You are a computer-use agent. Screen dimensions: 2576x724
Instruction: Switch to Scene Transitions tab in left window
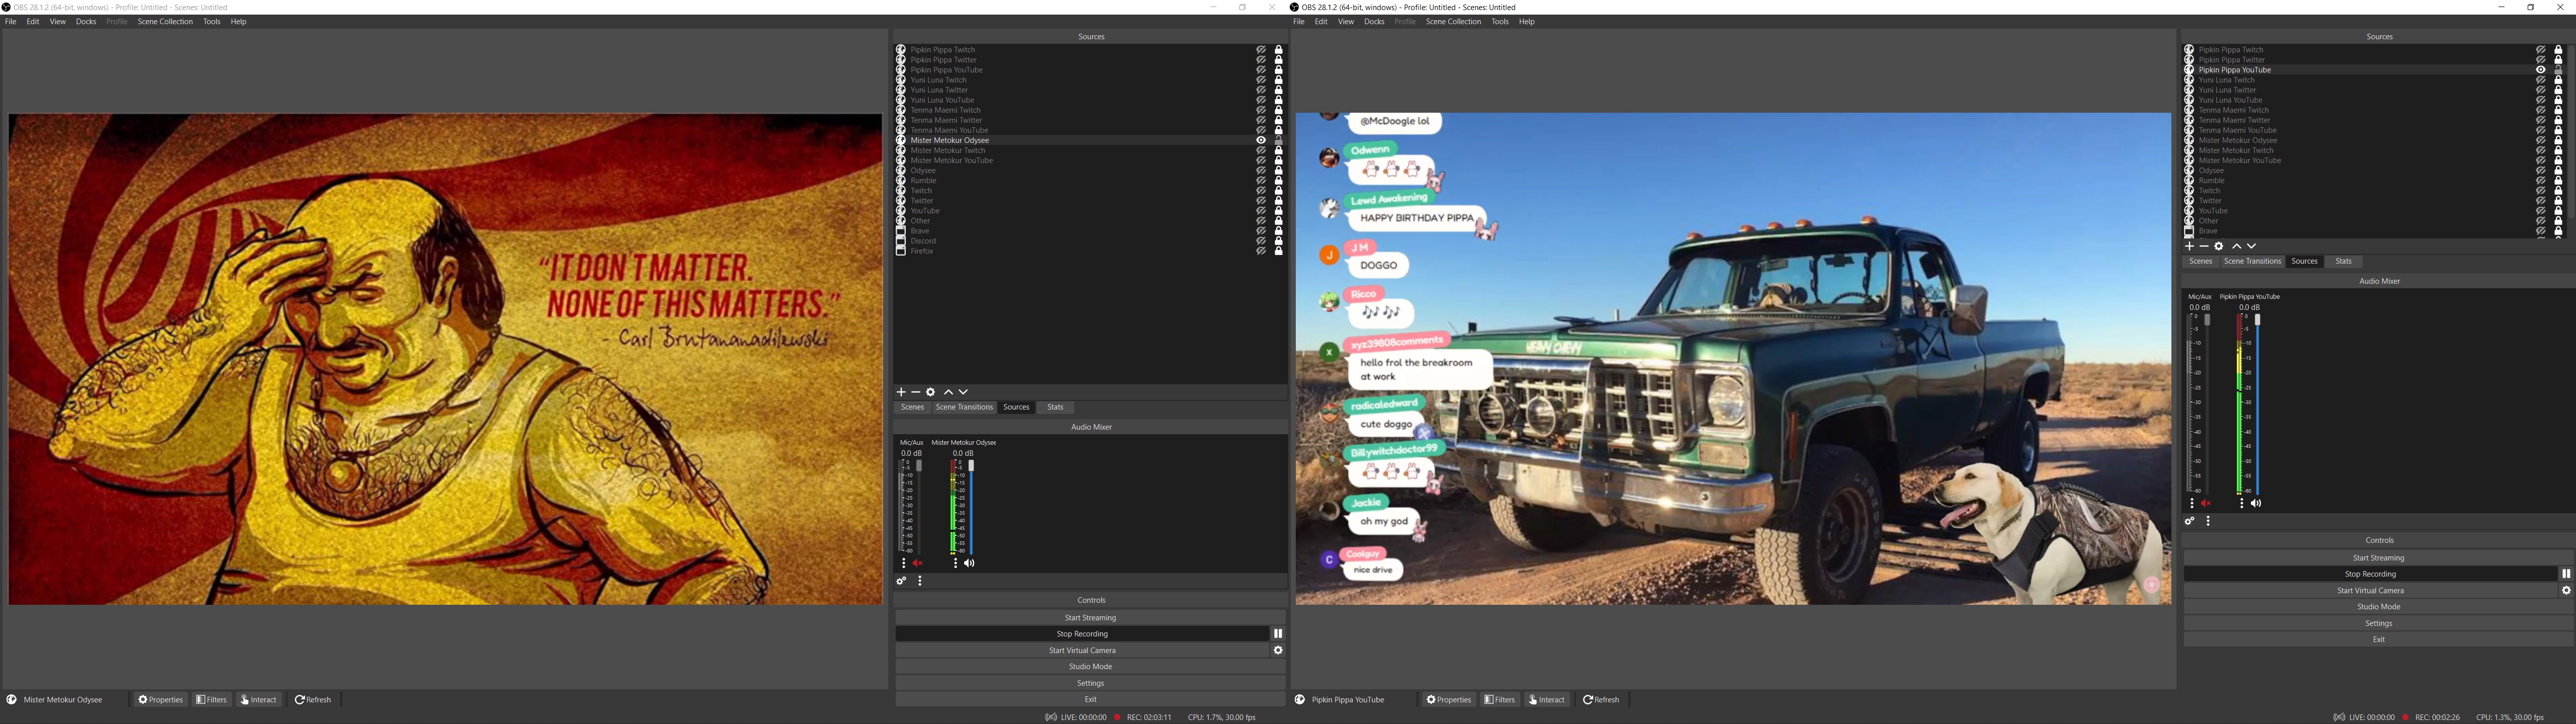tap(964, 408)
